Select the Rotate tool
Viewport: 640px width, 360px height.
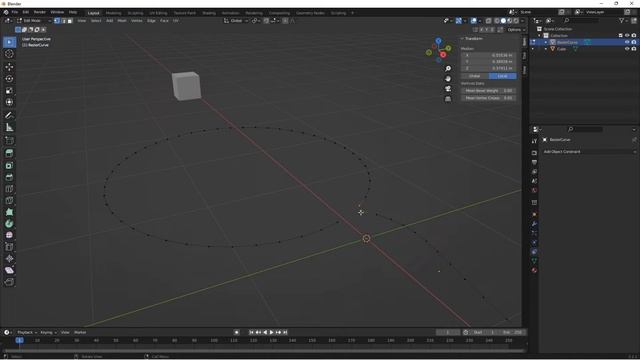[9, 78]
